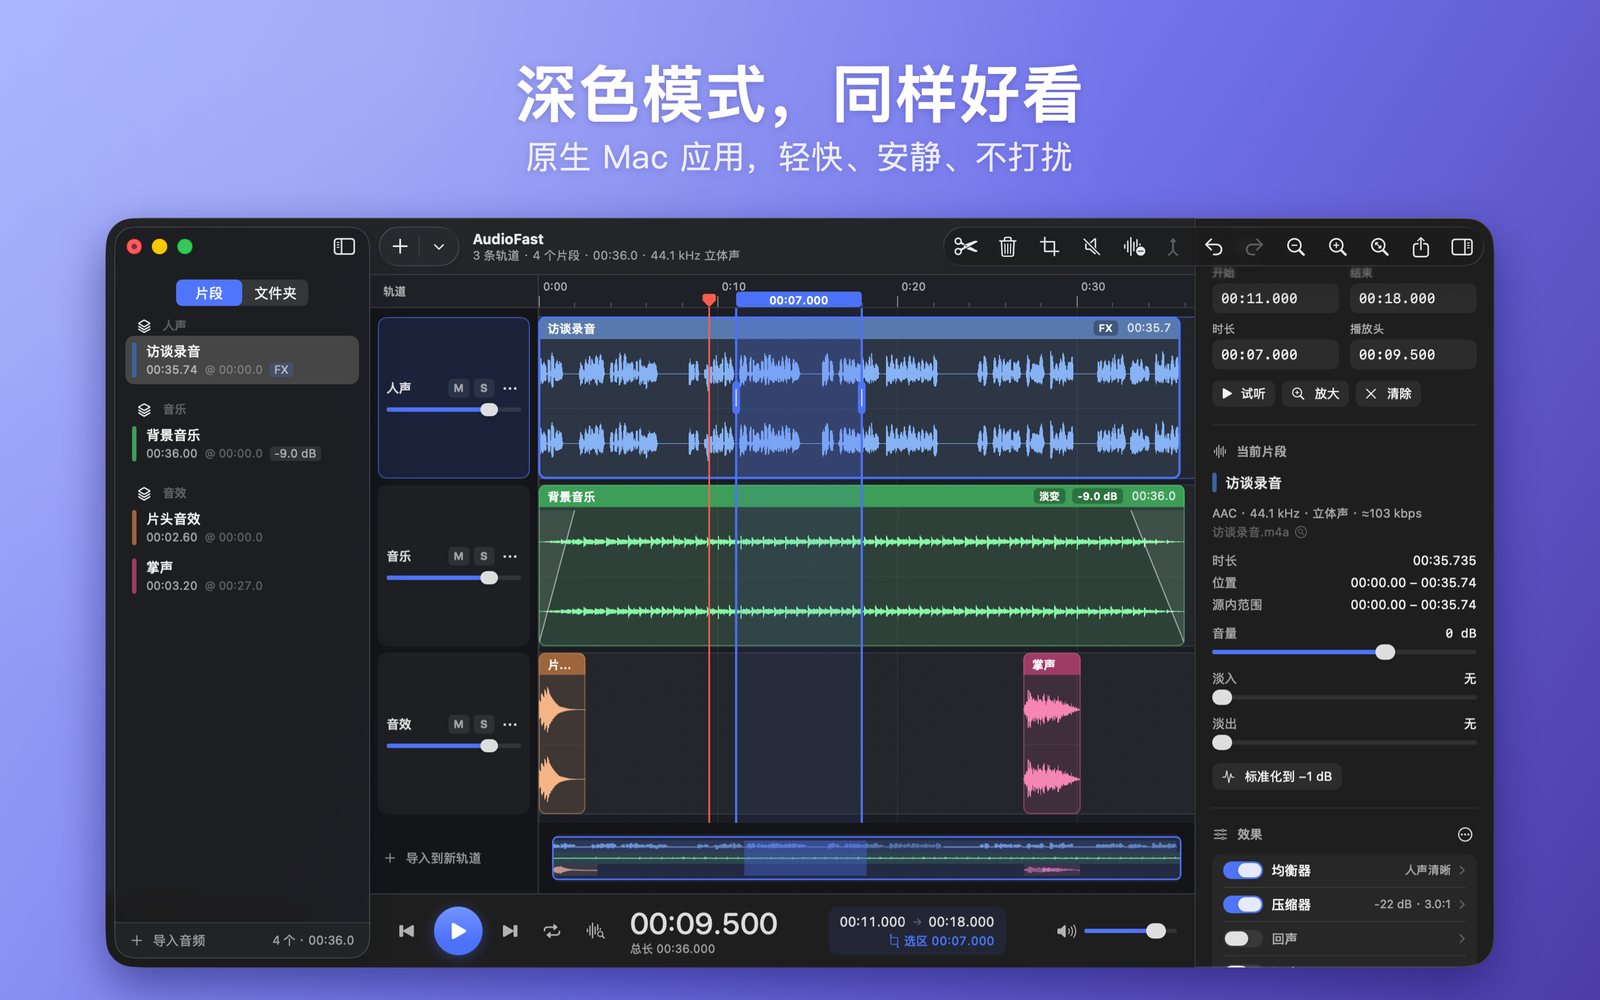The width and height of the screenshot is (1600, 1000).
Task: Expand the 均衡器 settings chevron
Action: (1462, 871)
